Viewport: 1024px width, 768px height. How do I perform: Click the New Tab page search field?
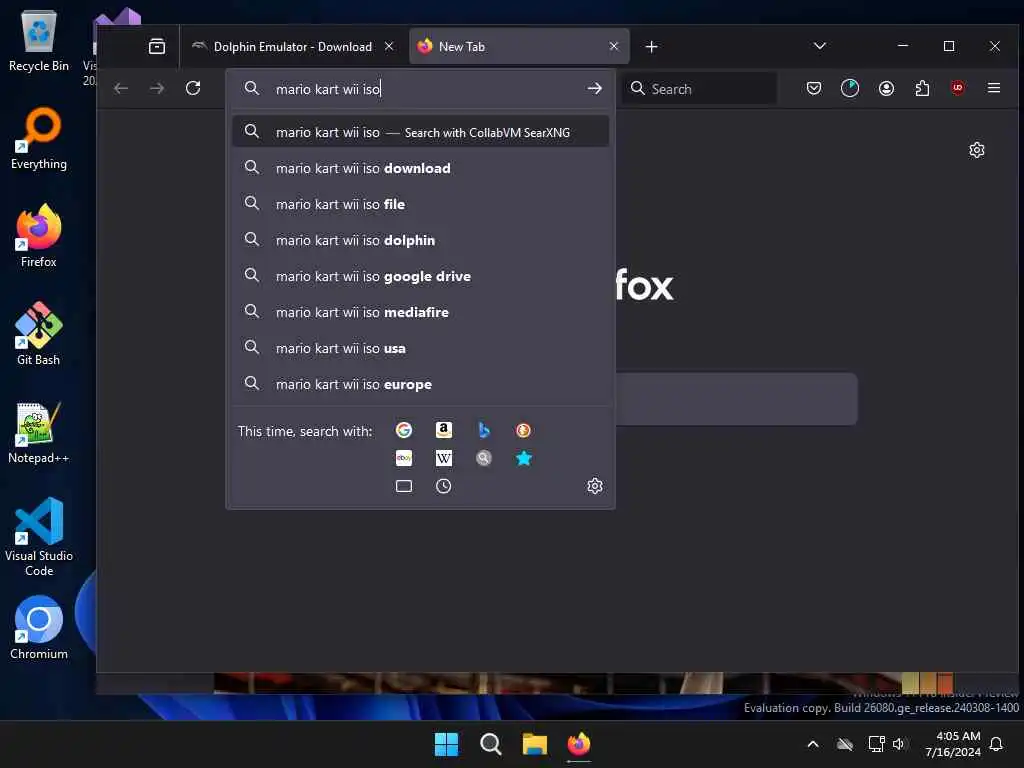(x=736, y=398)
